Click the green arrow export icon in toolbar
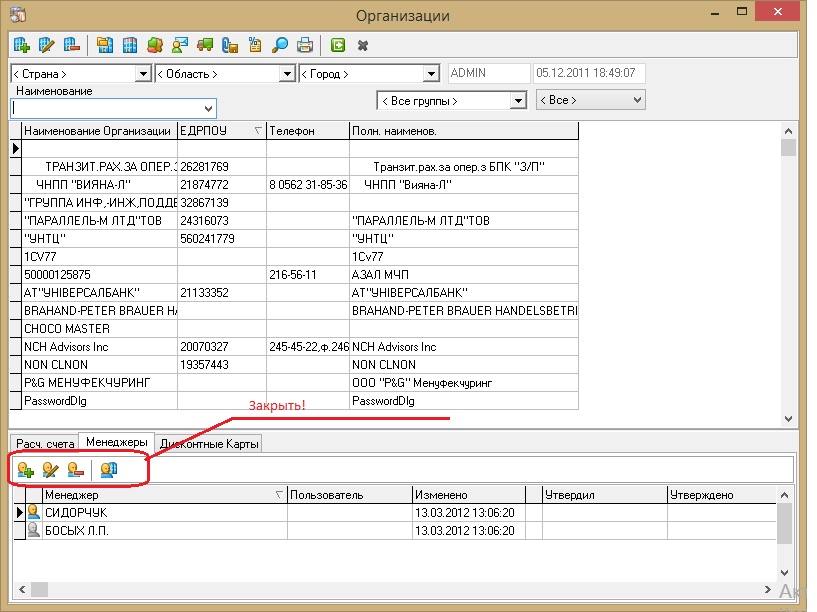 coord(338,45)
